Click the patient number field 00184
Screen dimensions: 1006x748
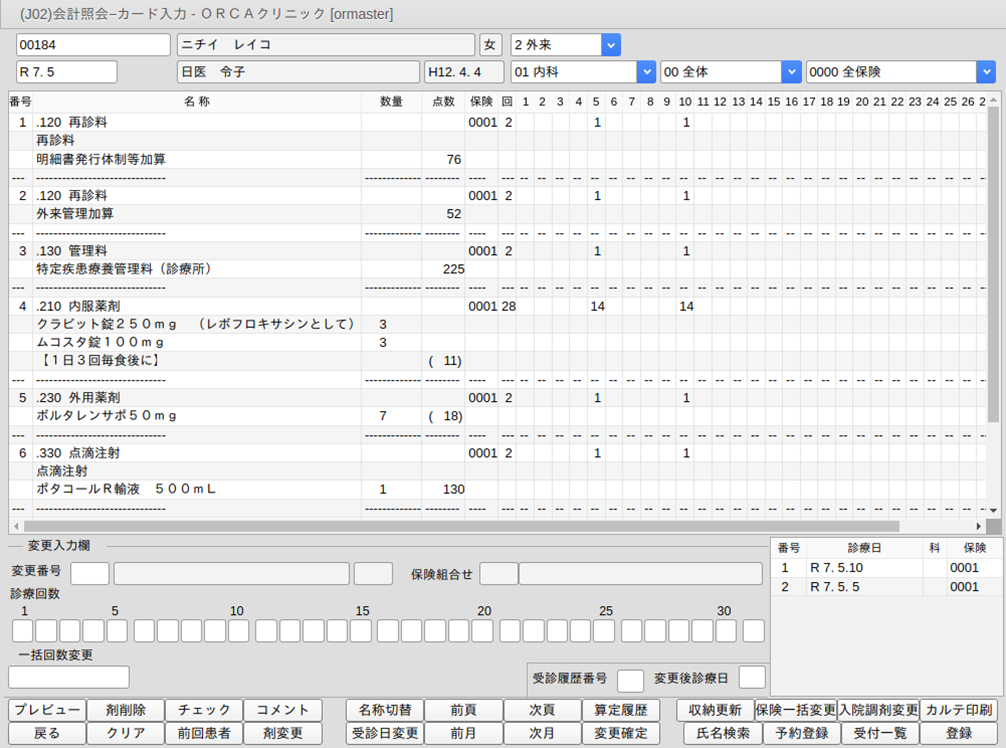[93, 45]
